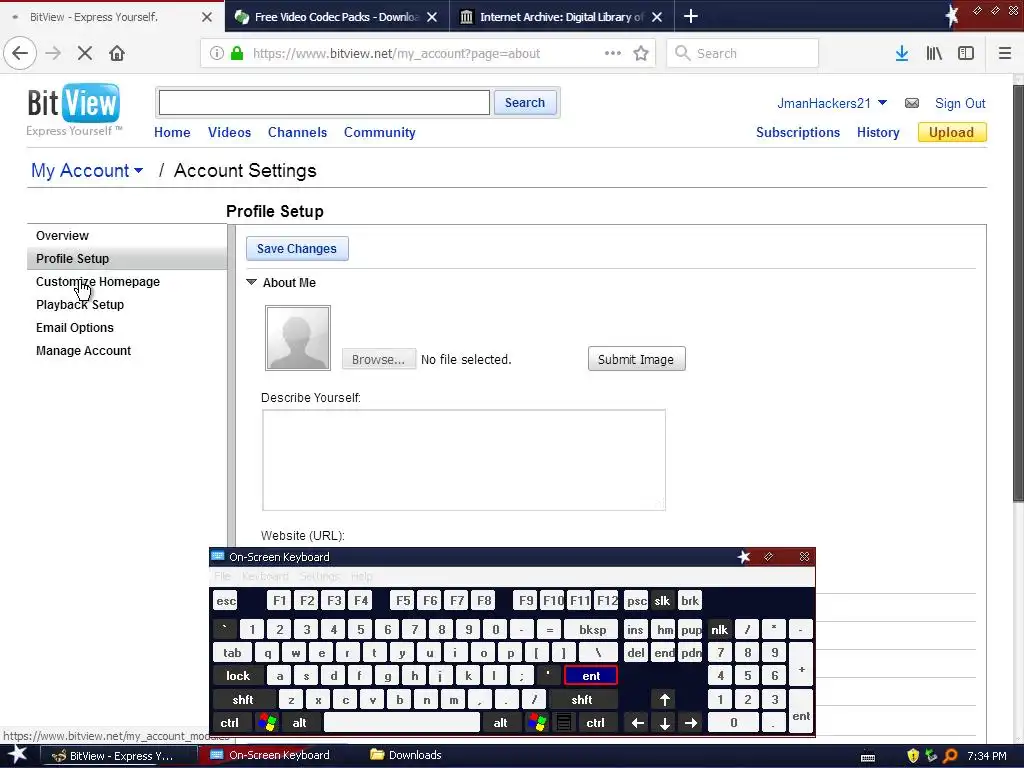Click the left alt key on the on-screen keyboard

(300, 723)
